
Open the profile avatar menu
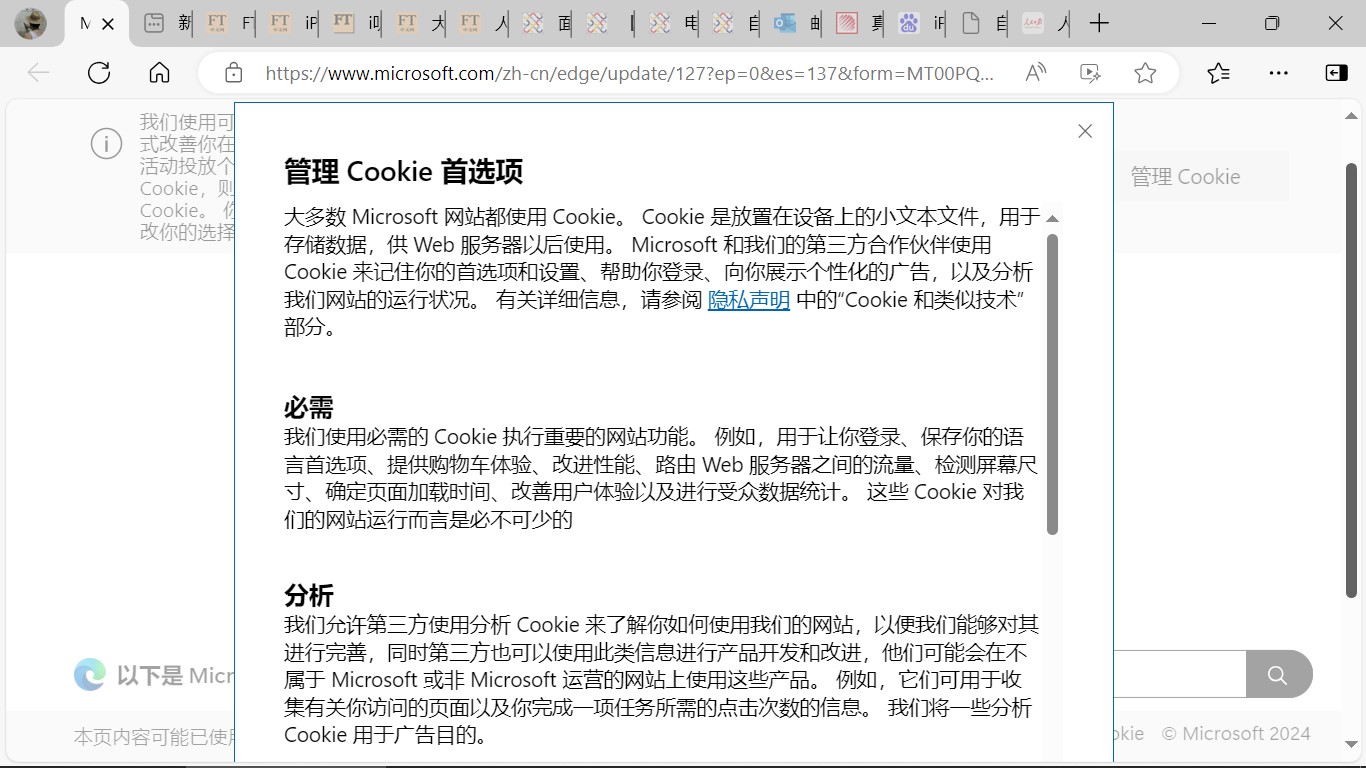tap(31, 23)
